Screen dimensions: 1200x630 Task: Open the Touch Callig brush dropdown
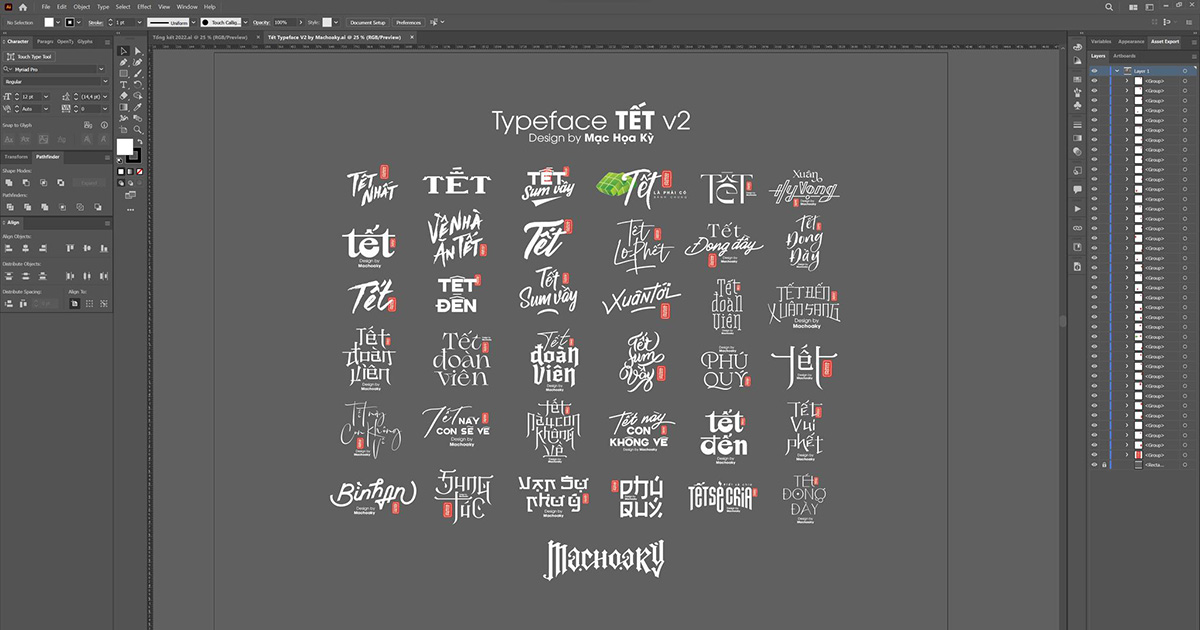tap(245, 22)
